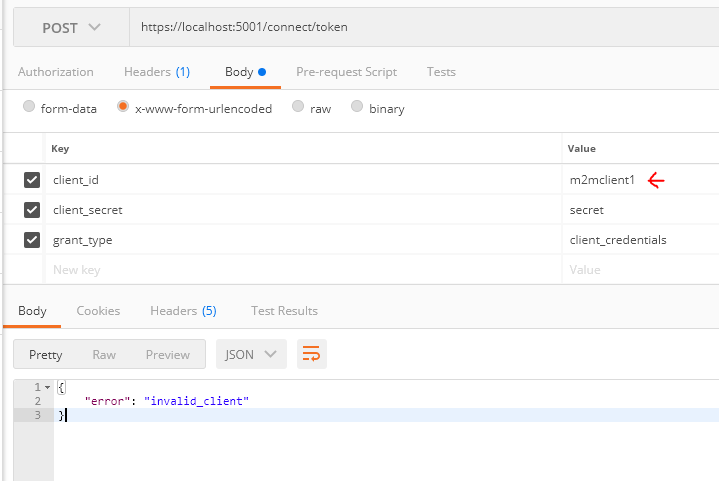Switch to the Authorization tab
Viewport: 719px width, 481px height.
[56, 72]
